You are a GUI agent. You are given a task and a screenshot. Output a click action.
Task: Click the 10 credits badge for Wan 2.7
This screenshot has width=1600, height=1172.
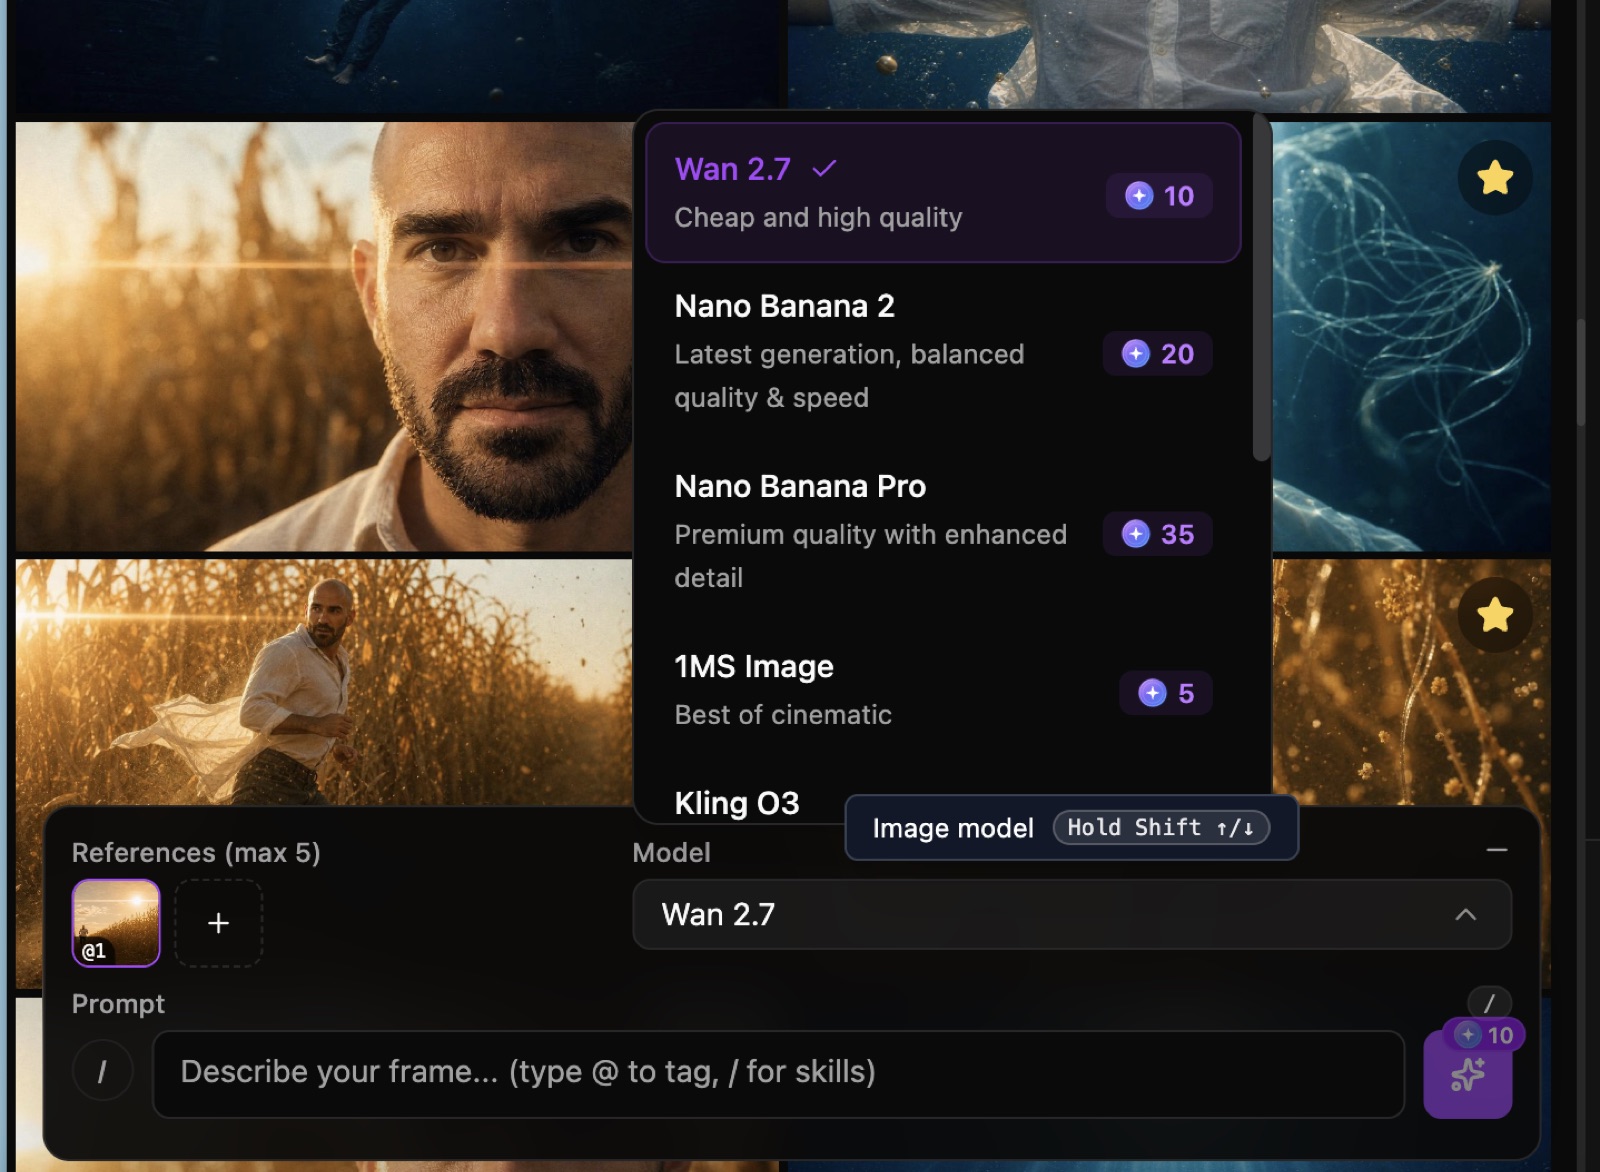(1159, 196)
